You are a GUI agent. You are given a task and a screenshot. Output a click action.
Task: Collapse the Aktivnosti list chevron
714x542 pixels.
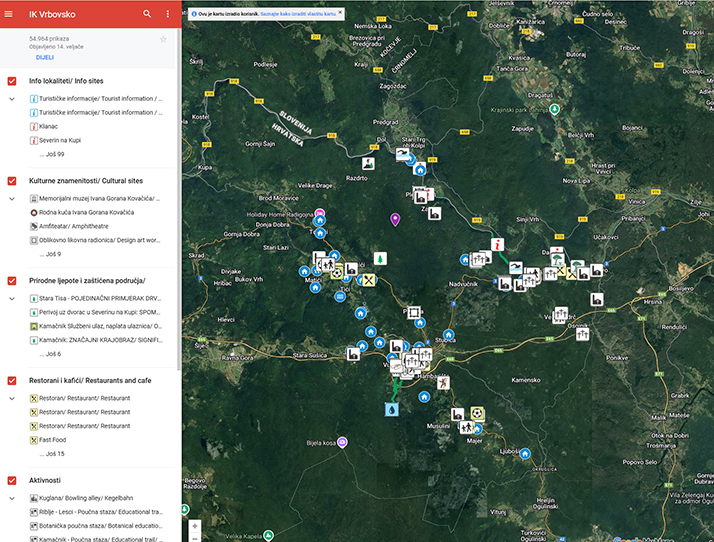[x=12, y=498]
